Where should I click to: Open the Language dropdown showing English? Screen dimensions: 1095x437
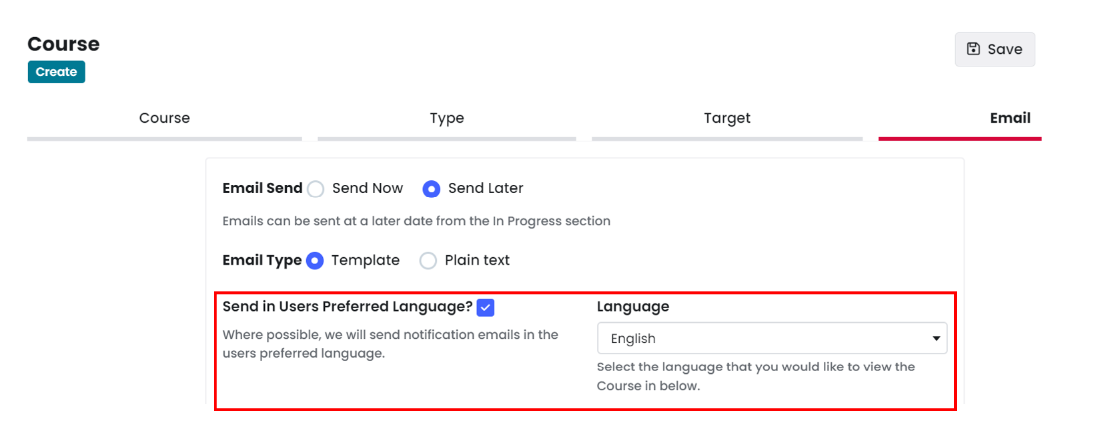pyautogui.click(x=772, y=339)
